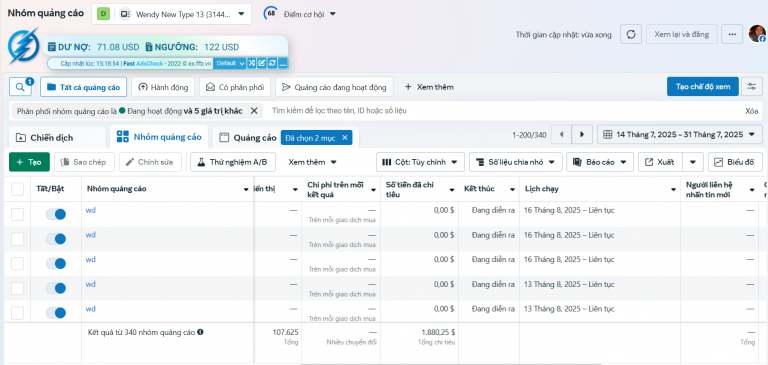
Task: Toggle off the first wd ad set
Action: [x=56, y=214]
